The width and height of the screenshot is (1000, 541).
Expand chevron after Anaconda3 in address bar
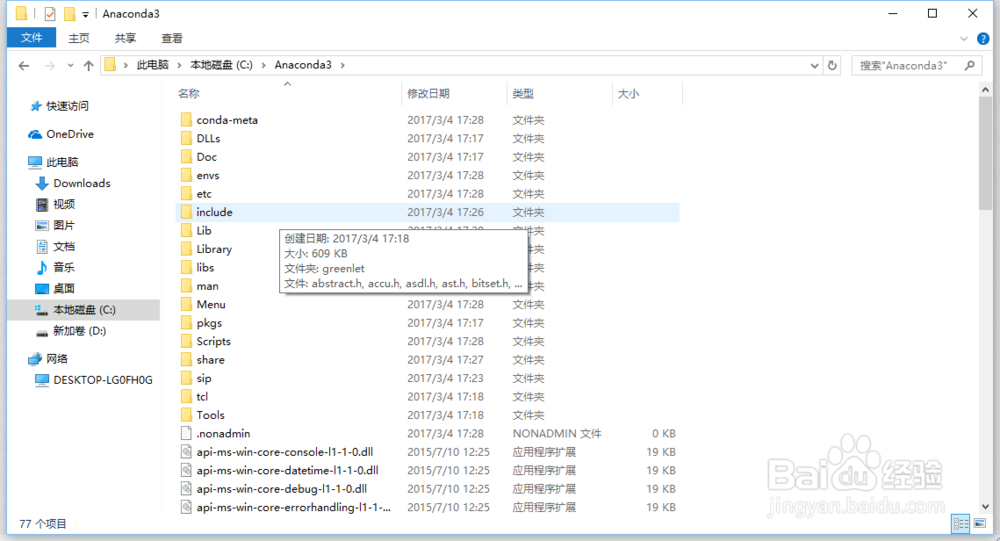[x=342, y=65]
